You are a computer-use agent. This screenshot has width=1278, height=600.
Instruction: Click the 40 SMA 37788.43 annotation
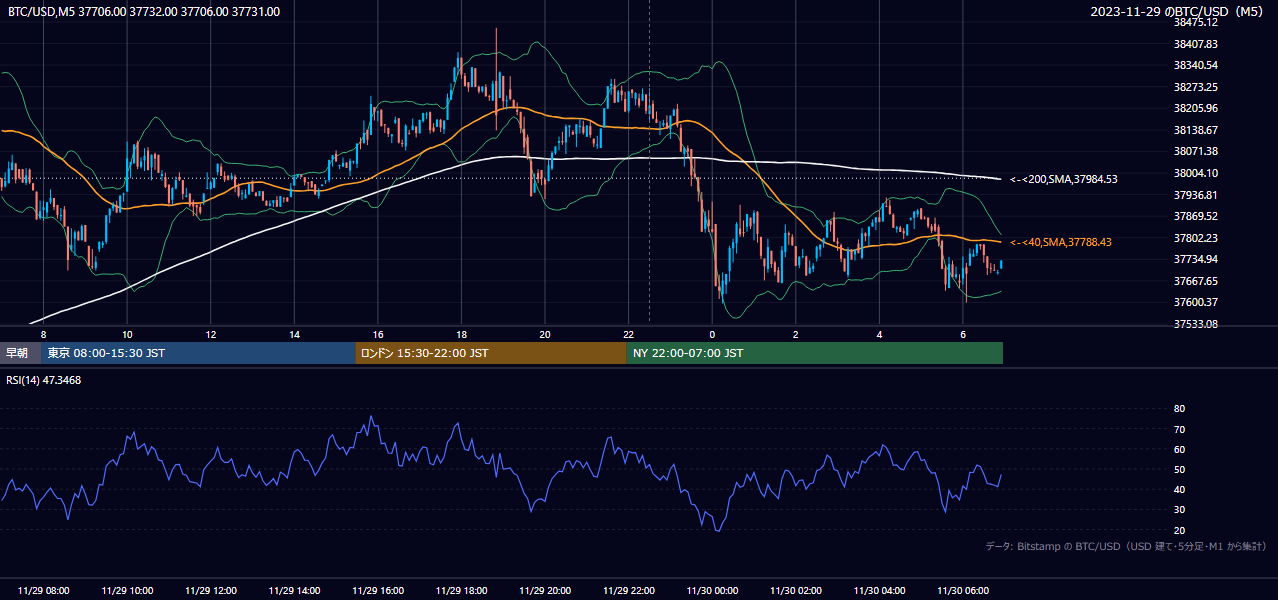(x=1061, y=242)
